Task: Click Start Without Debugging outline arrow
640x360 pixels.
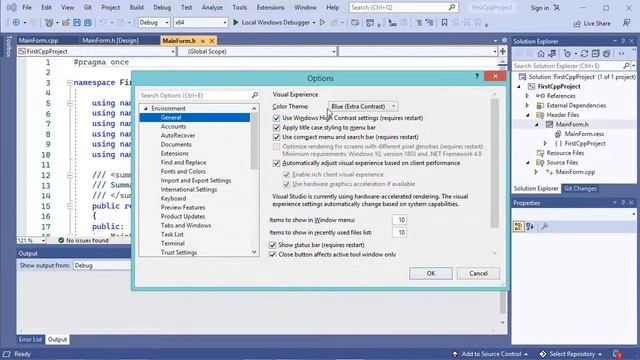Action: pyautogui.click(x=322, y=22)
